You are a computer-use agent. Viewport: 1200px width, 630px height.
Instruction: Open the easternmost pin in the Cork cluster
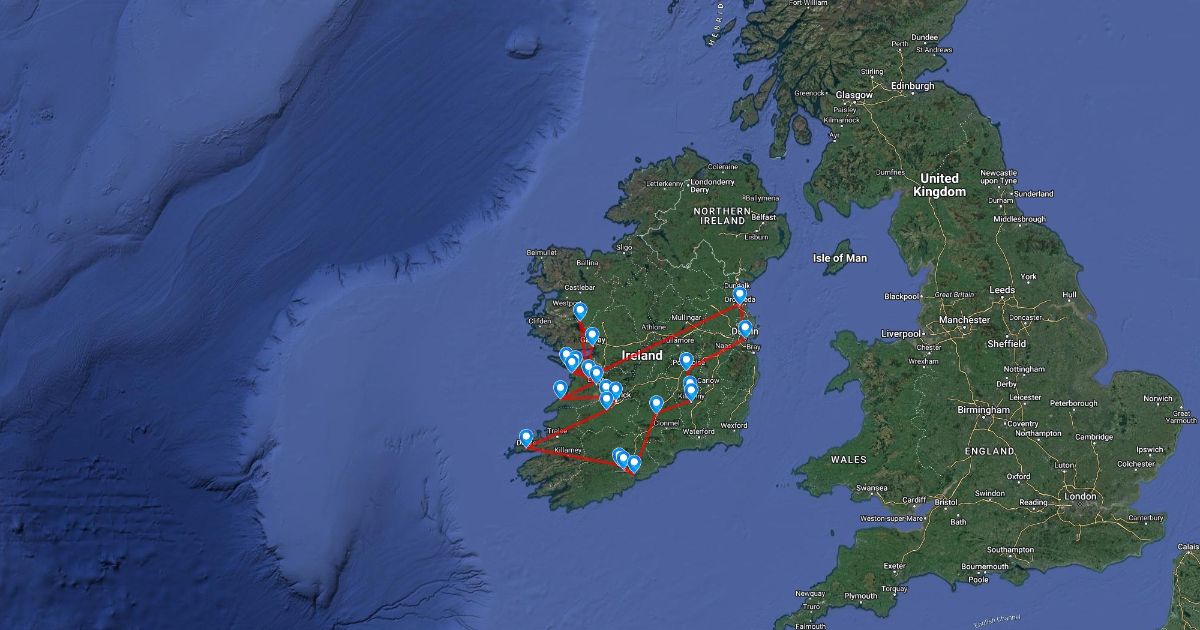[x=634, y=463]
